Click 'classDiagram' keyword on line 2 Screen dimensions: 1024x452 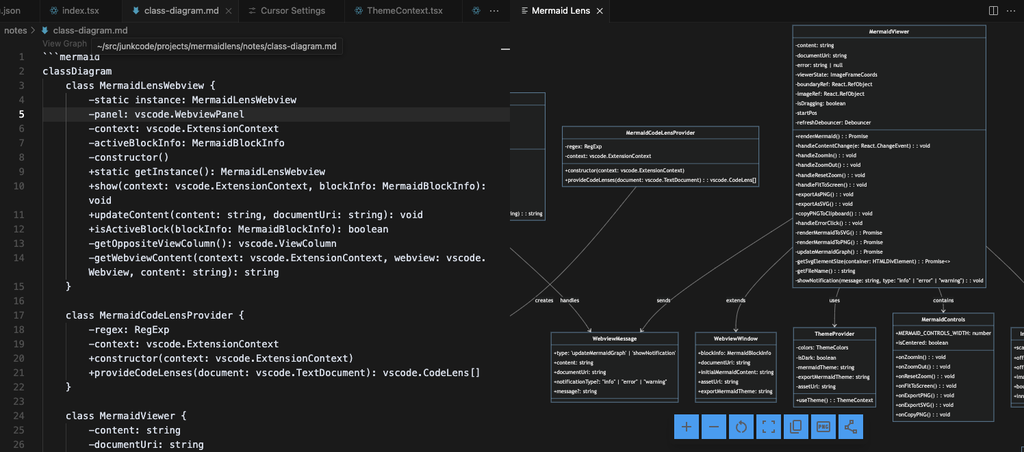pyautogui.click(x=77, y=71)
